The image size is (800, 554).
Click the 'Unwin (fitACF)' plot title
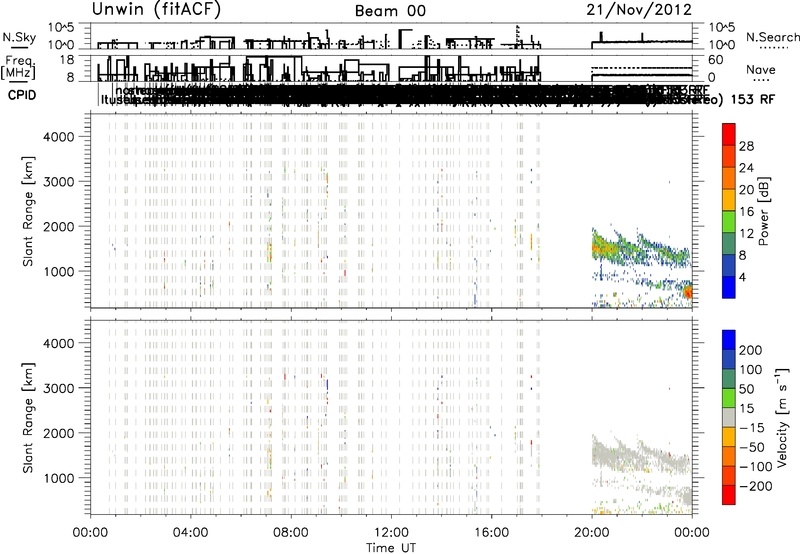click(x=156, y=9)
